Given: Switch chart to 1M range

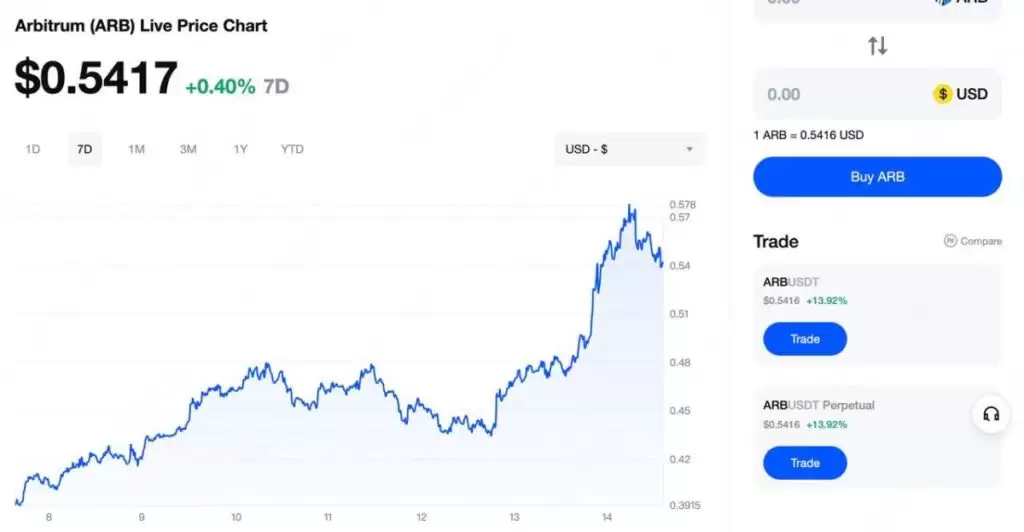Looking at the screenshot, I should [137, 150].
